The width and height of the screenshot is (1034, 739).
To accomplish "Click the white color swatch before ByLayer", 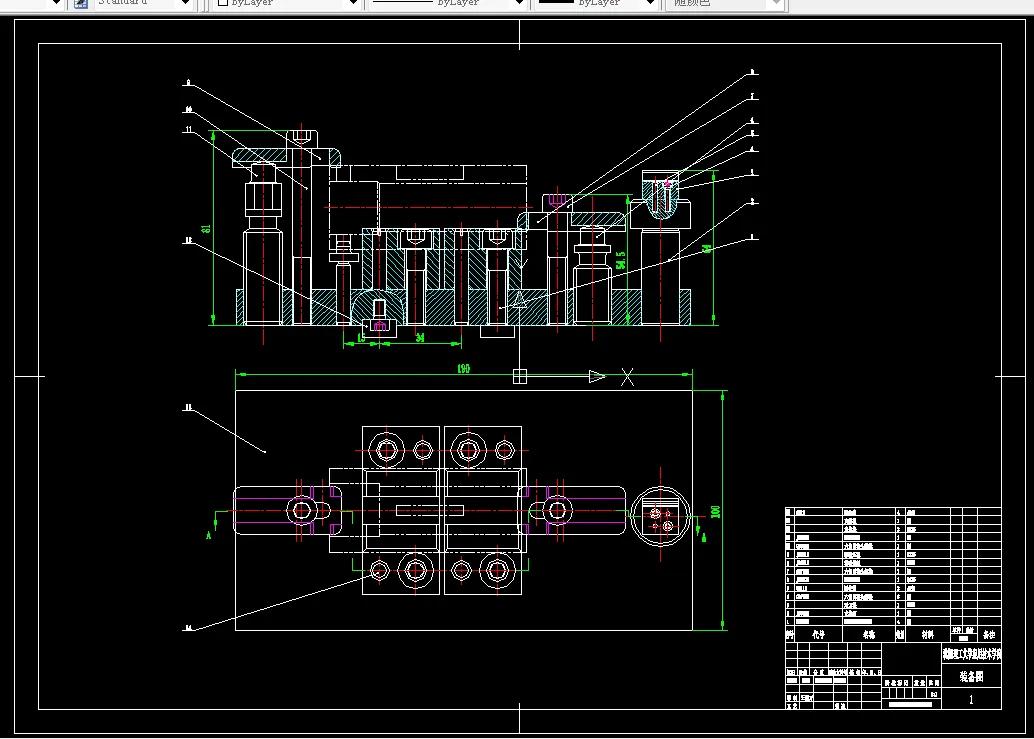I will point(223,3).
